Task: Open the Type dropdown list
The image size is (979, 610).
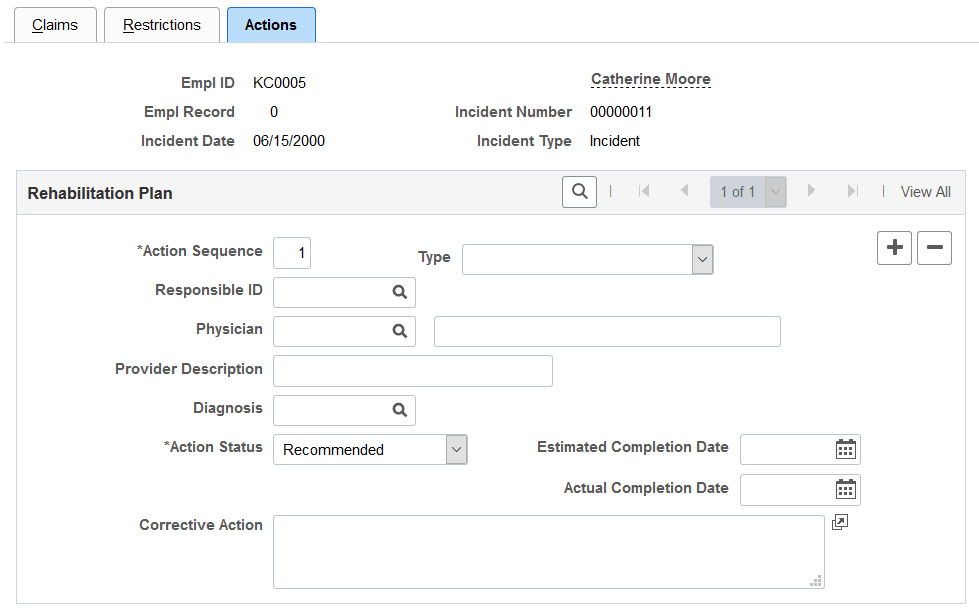Action: point(702,259)
